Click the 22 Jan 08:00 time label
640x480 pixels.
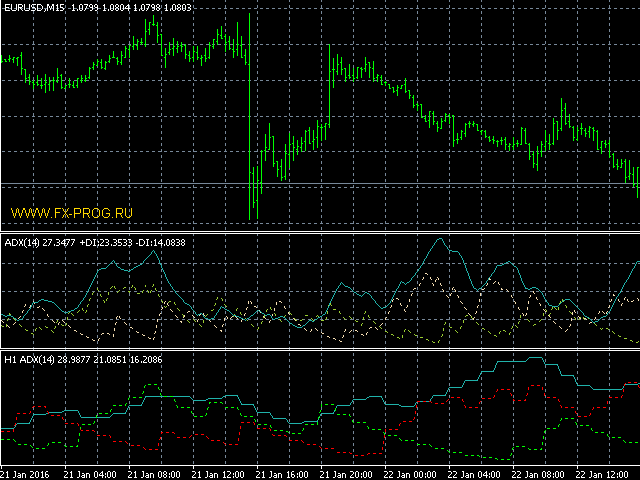point(538,475)
